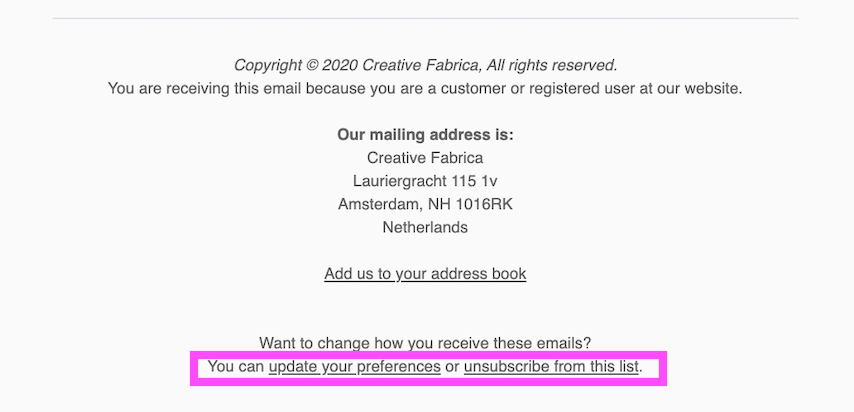Click the "Amsterdam, NH 1016RK" address line
Screen dimensions: 854x412
pos(425,204)
